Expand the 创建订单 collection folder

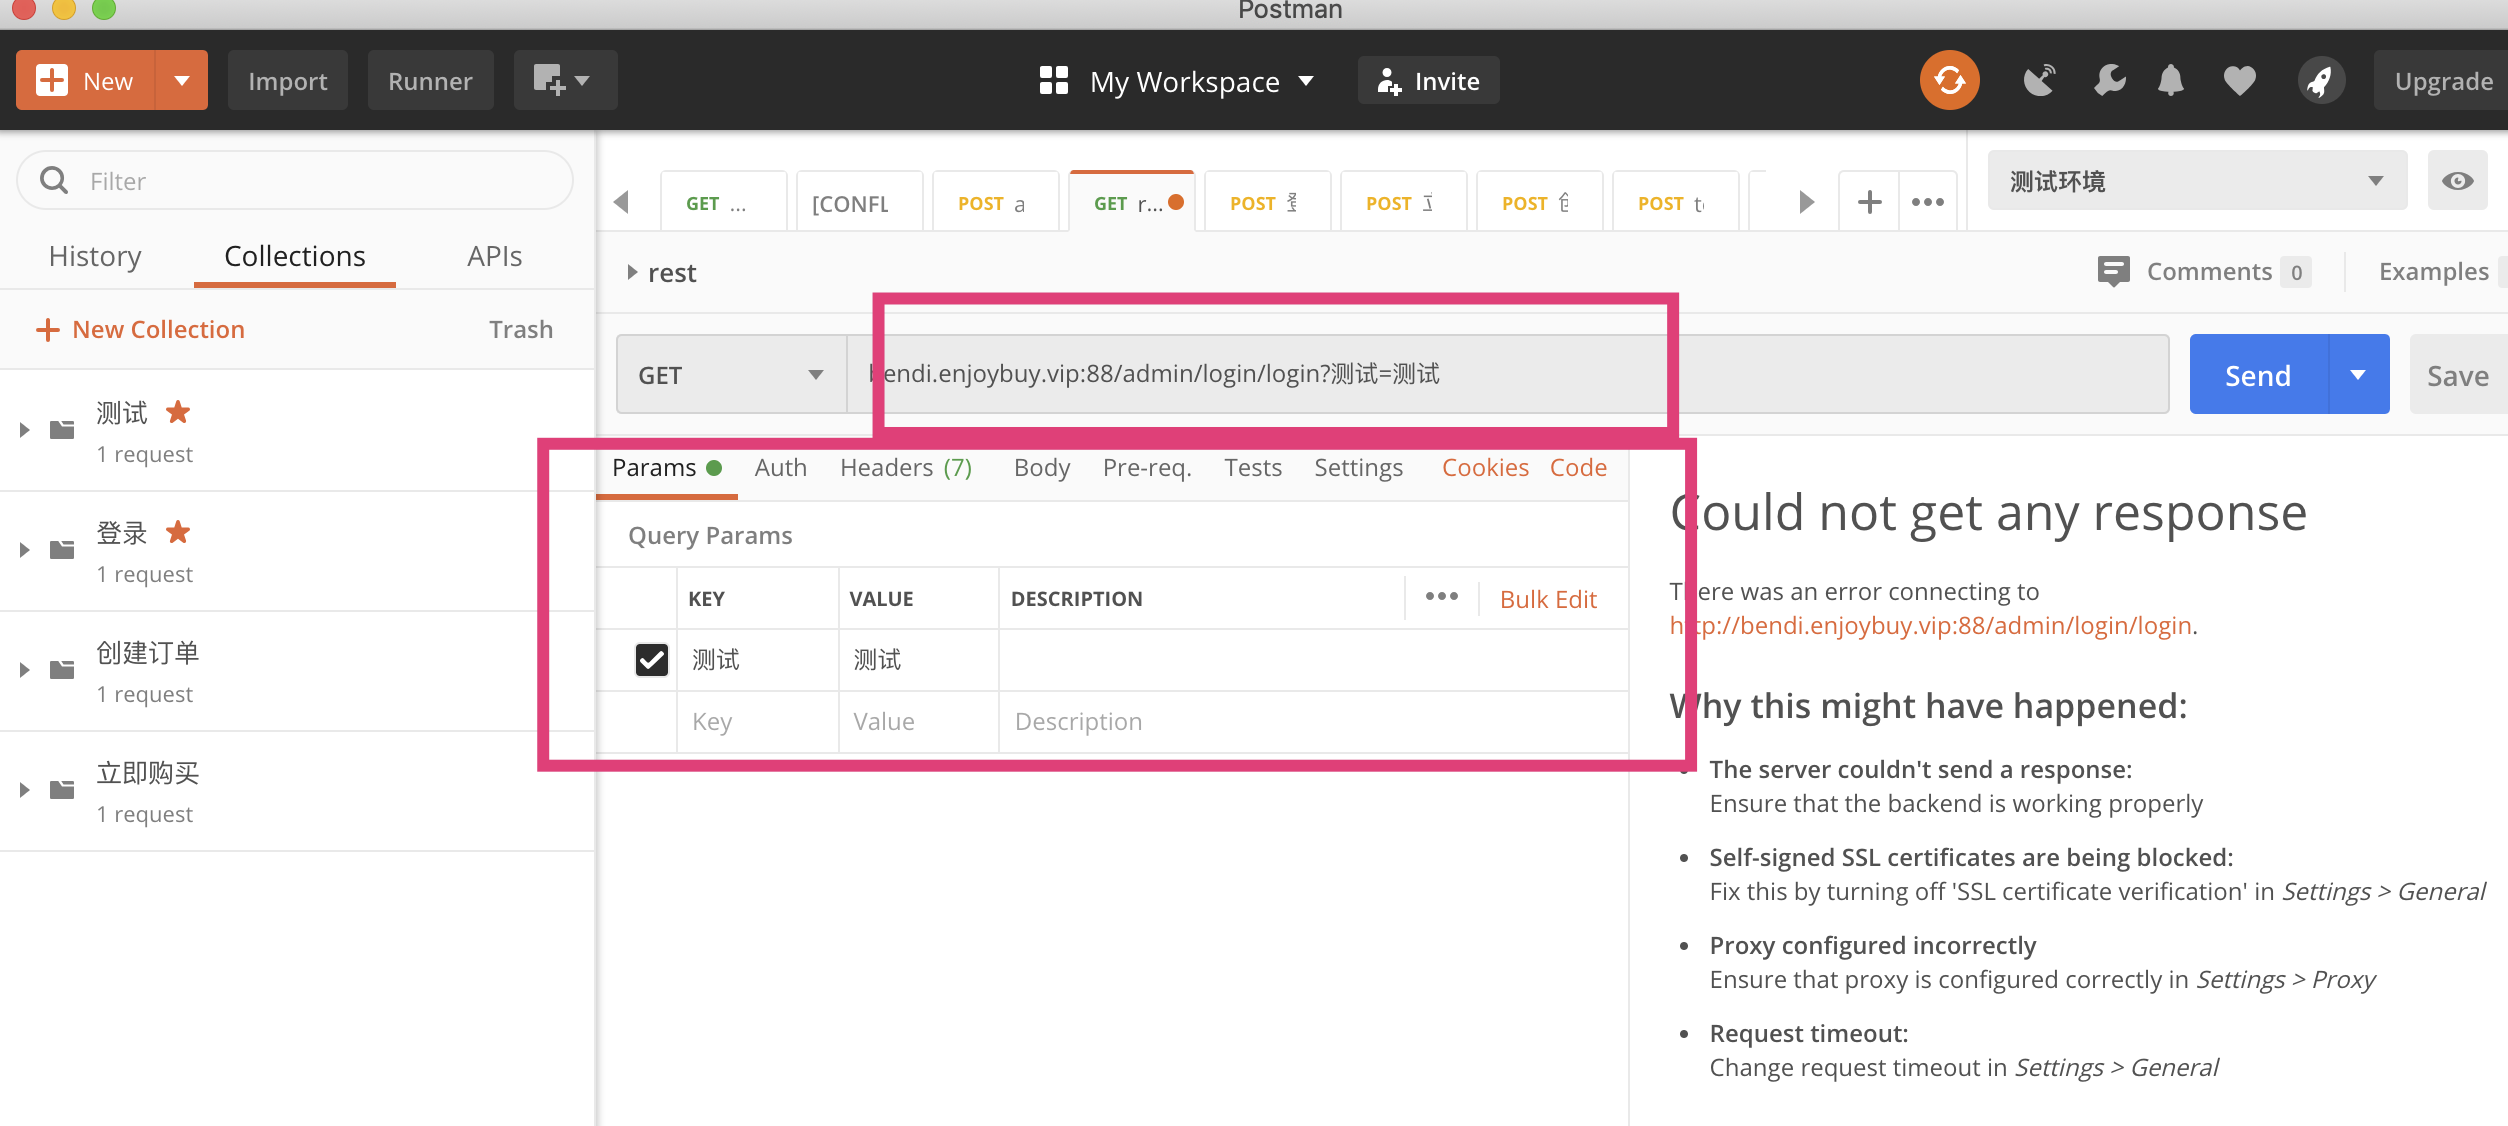(x=25, y=670)
